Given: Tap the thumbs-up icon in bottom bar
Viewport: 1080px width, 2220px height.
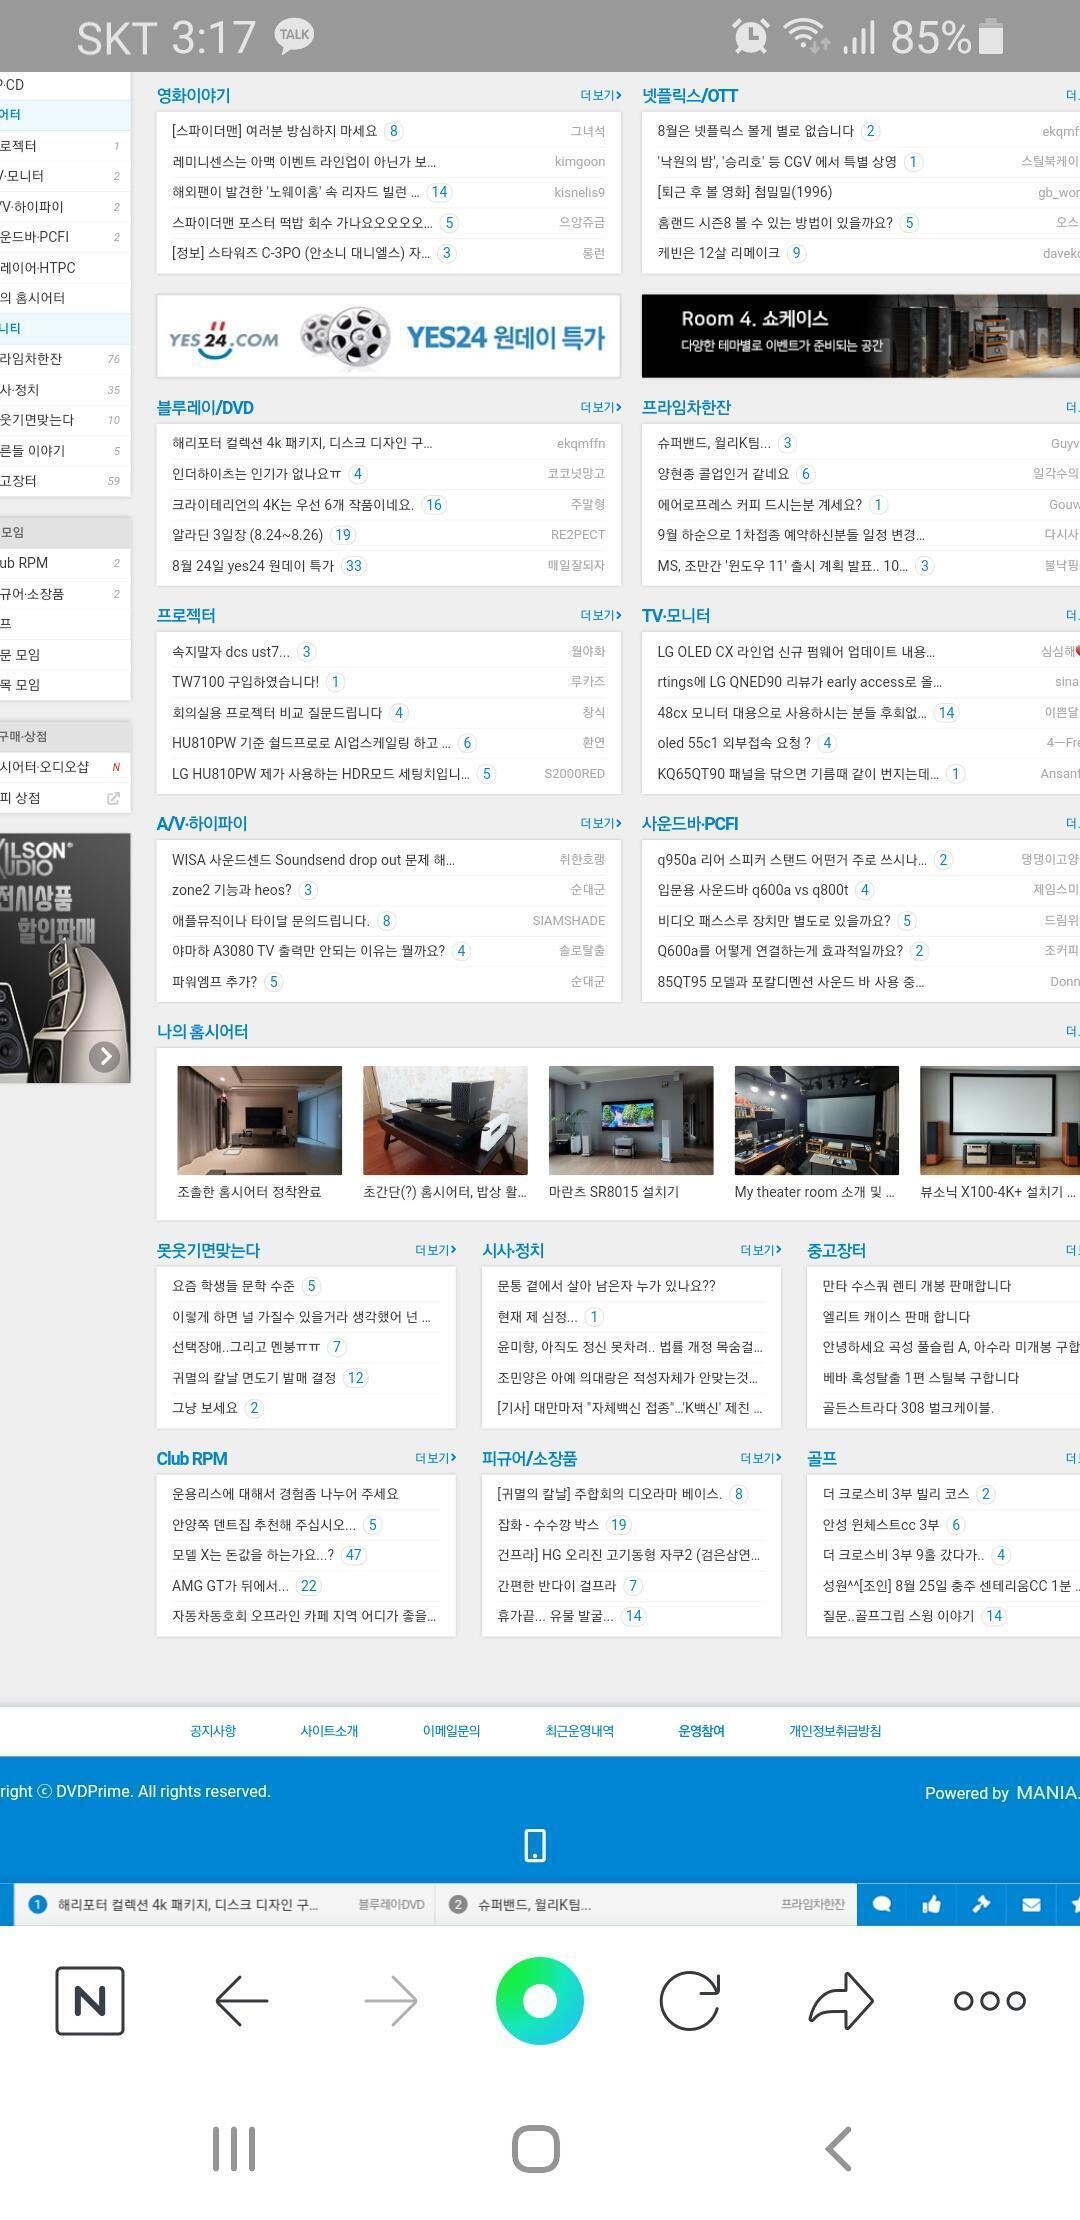Looking at the screenshot, I should 932,1905.
